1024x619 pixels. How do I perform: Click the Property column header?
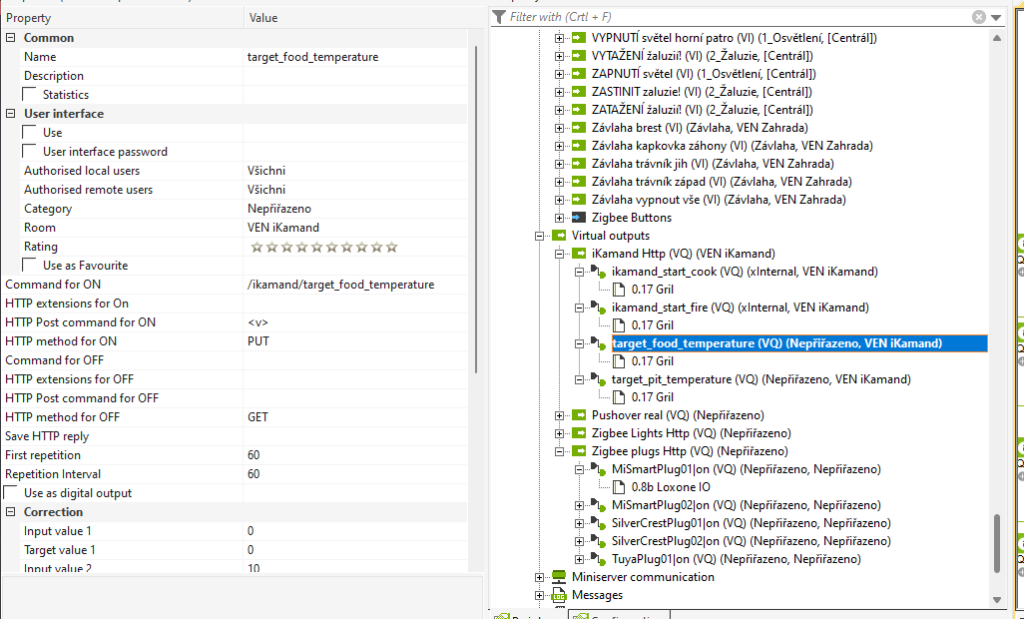(123, 18)
